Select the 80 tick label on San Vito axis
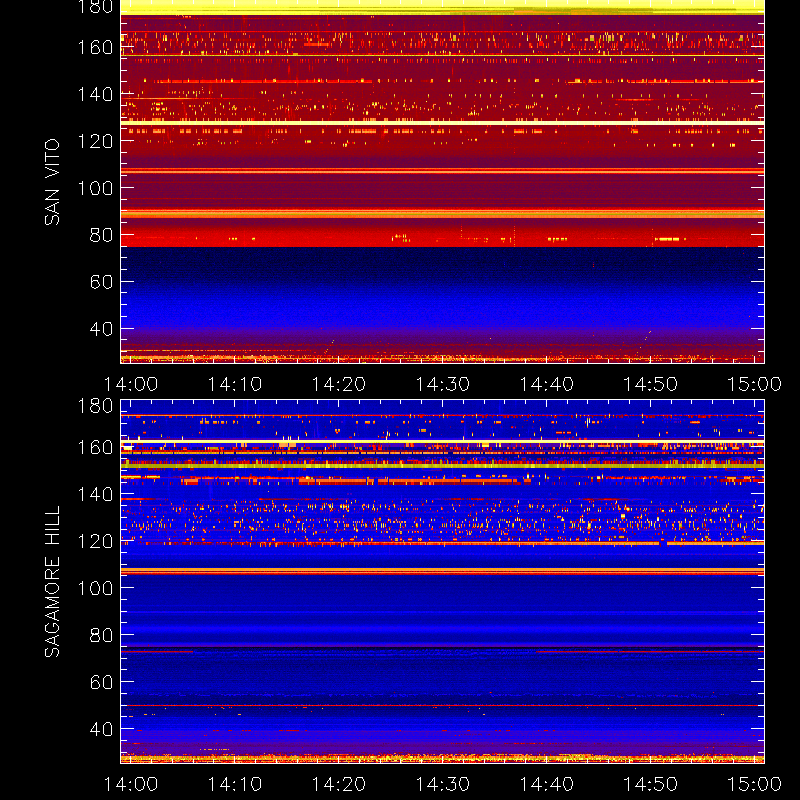This screenshot has width=800, height=800. 102,235
